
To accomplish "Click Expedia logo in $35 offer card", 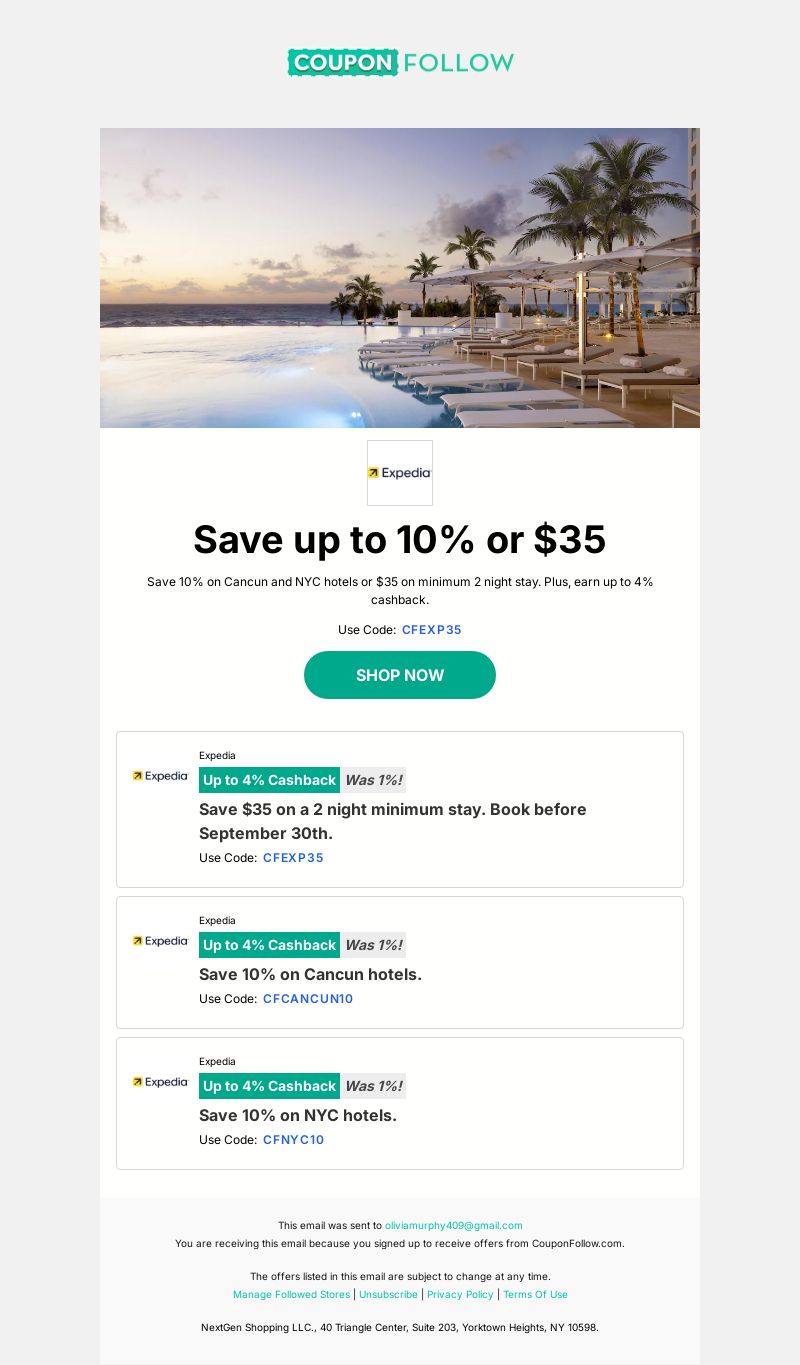I will click(160, 776).
